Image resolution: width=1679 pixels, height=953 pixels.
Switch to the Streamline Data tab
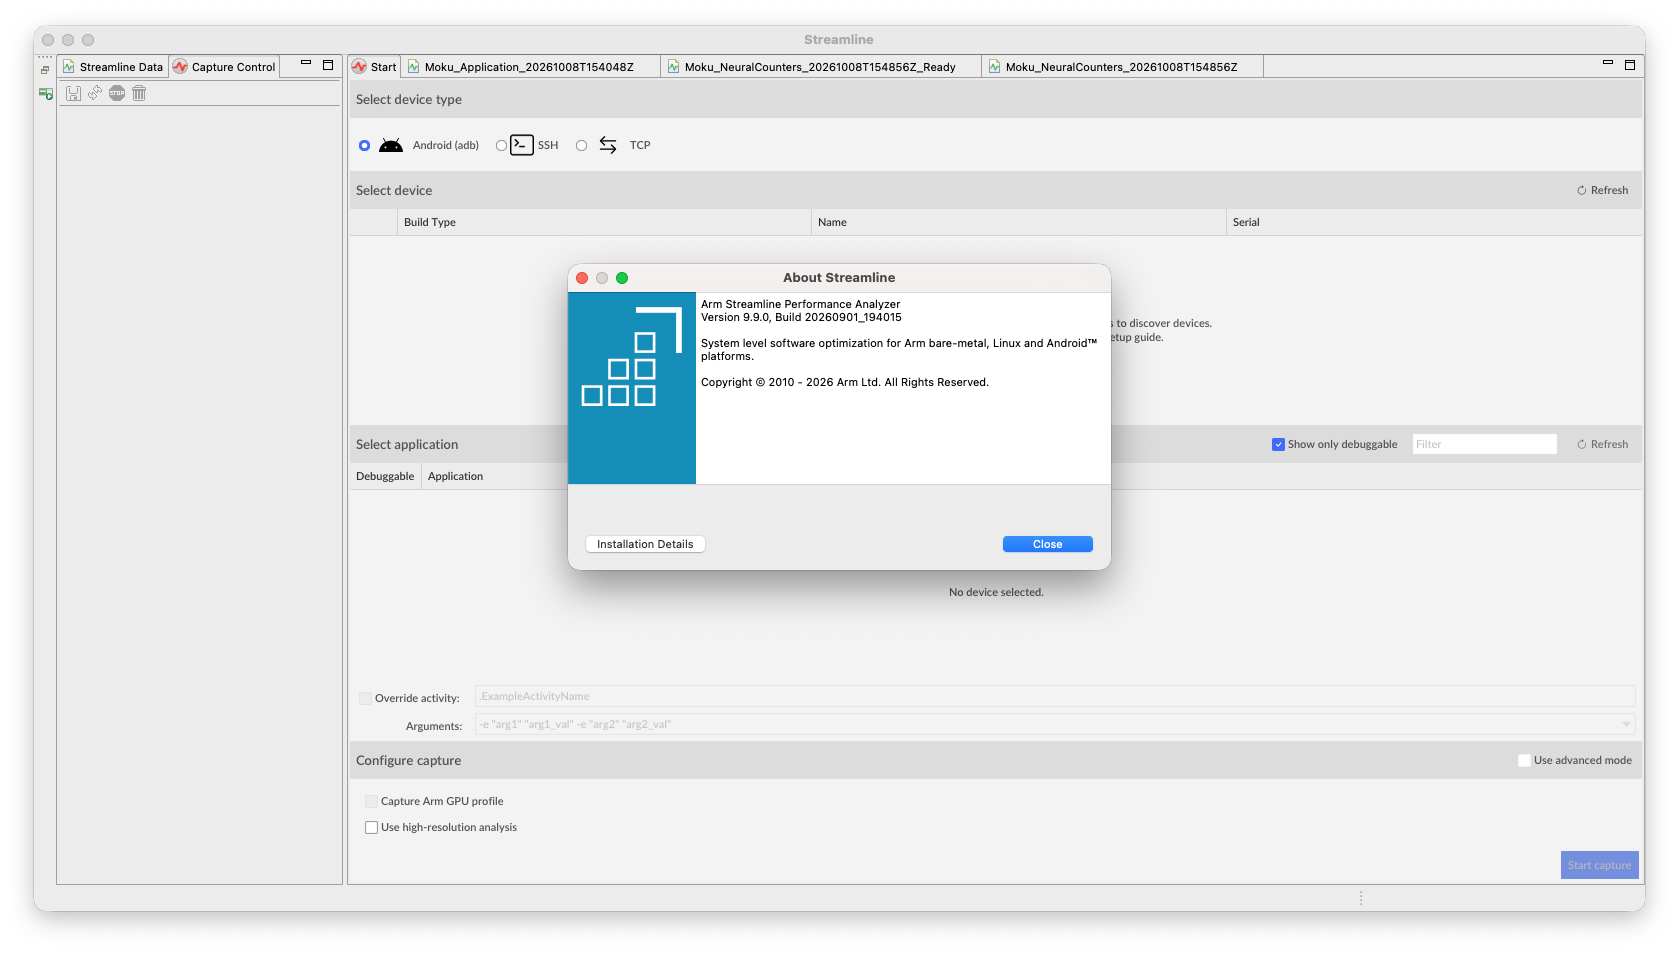pos(112,67)
